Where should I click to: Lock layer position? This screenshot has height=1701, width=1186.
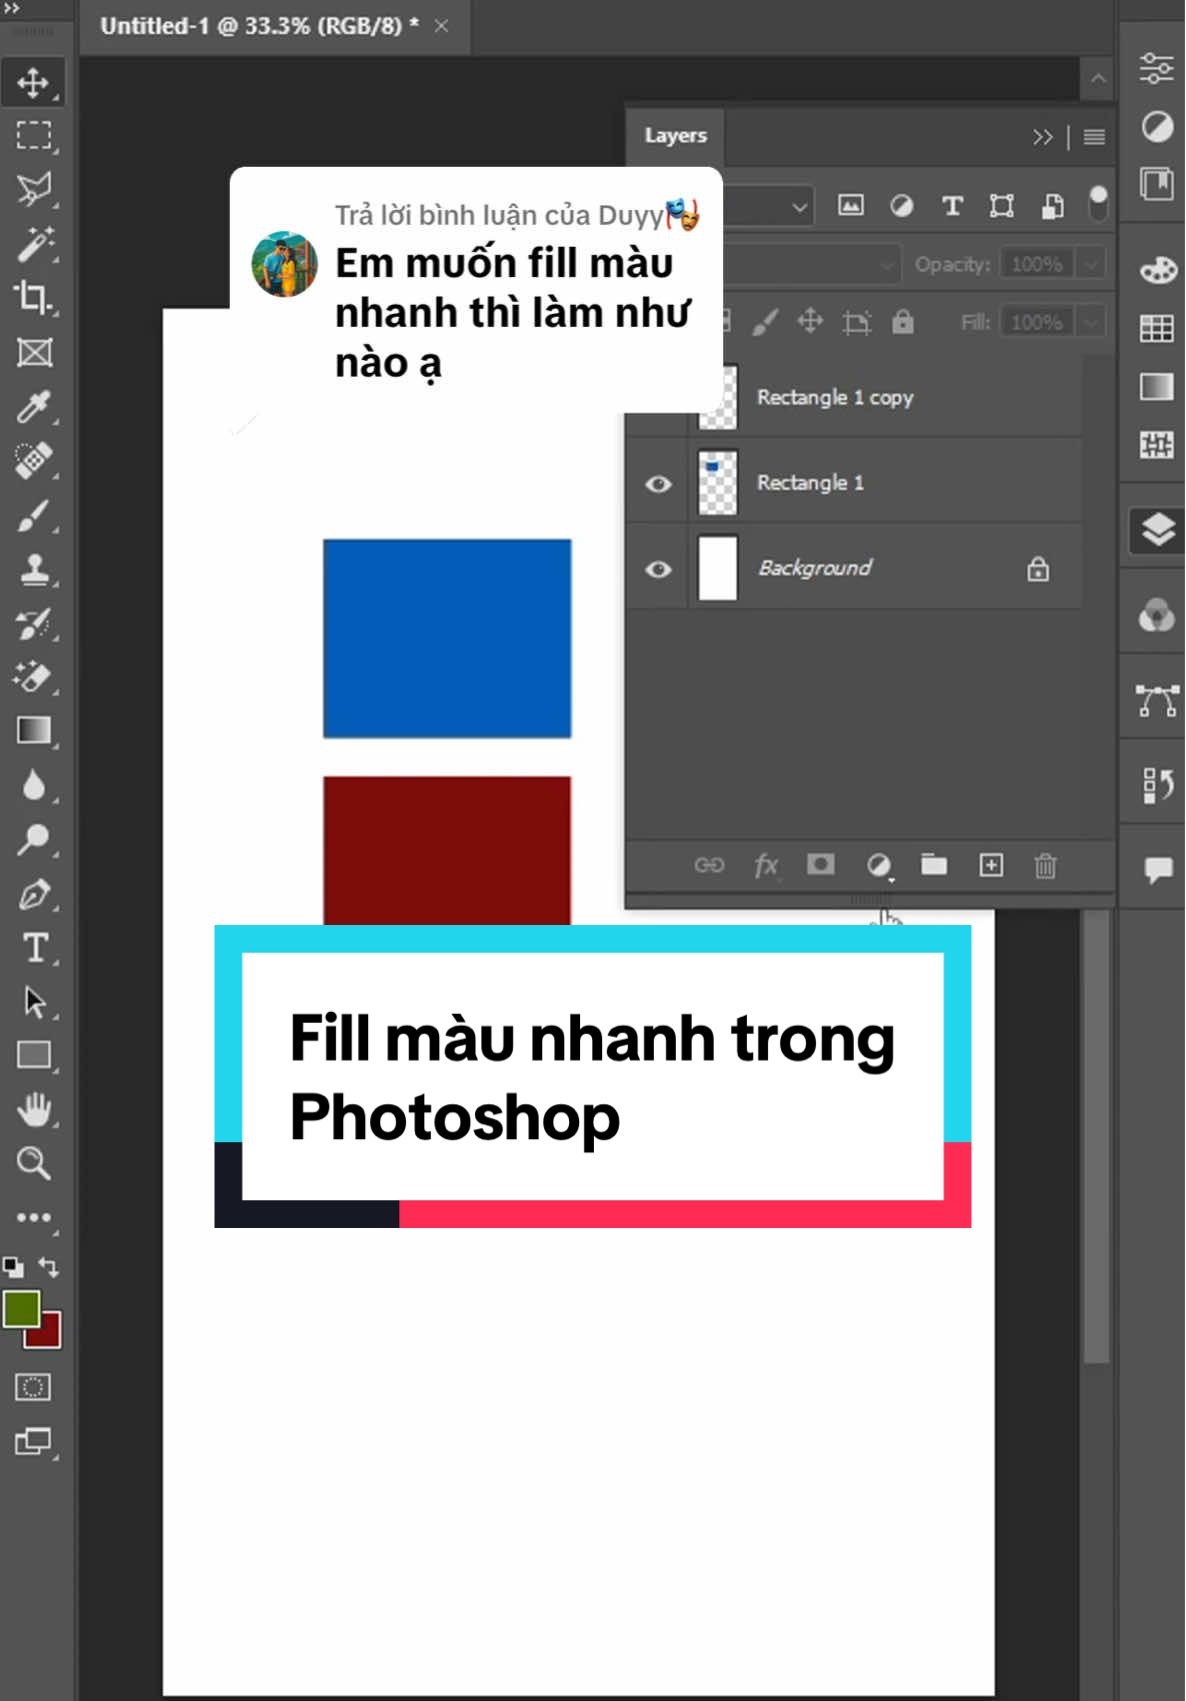click(x=810, y=322)
